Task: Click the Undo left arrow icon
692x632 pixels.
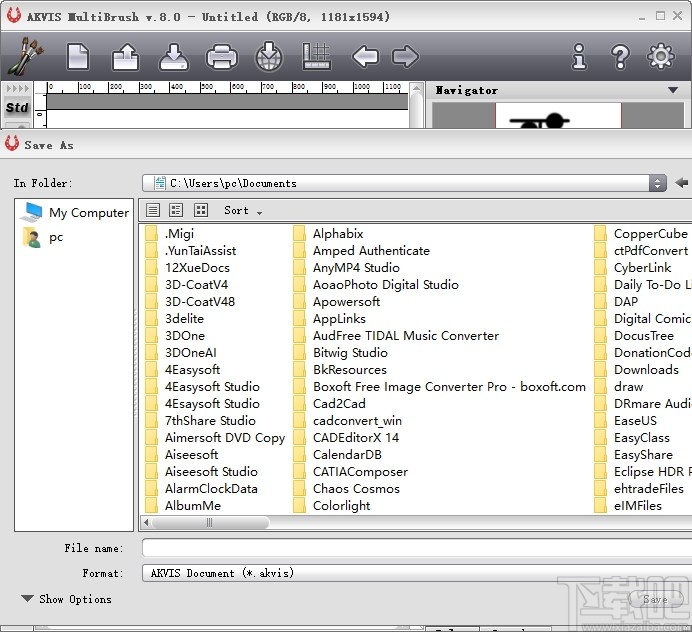Action: (x=365, y=56)
